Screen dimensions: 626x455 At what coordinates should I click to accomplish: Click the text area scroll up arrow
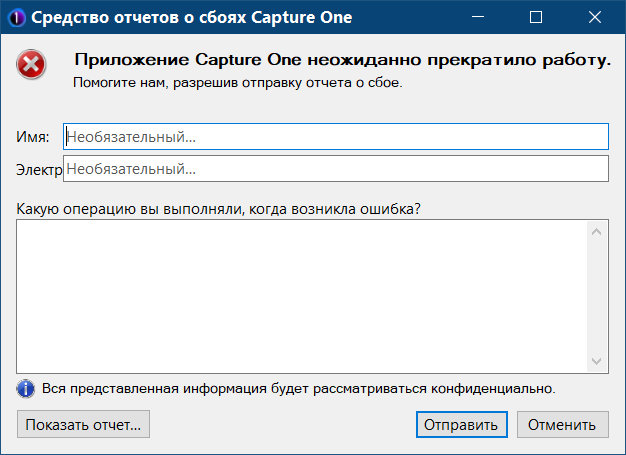pos(596,232)
